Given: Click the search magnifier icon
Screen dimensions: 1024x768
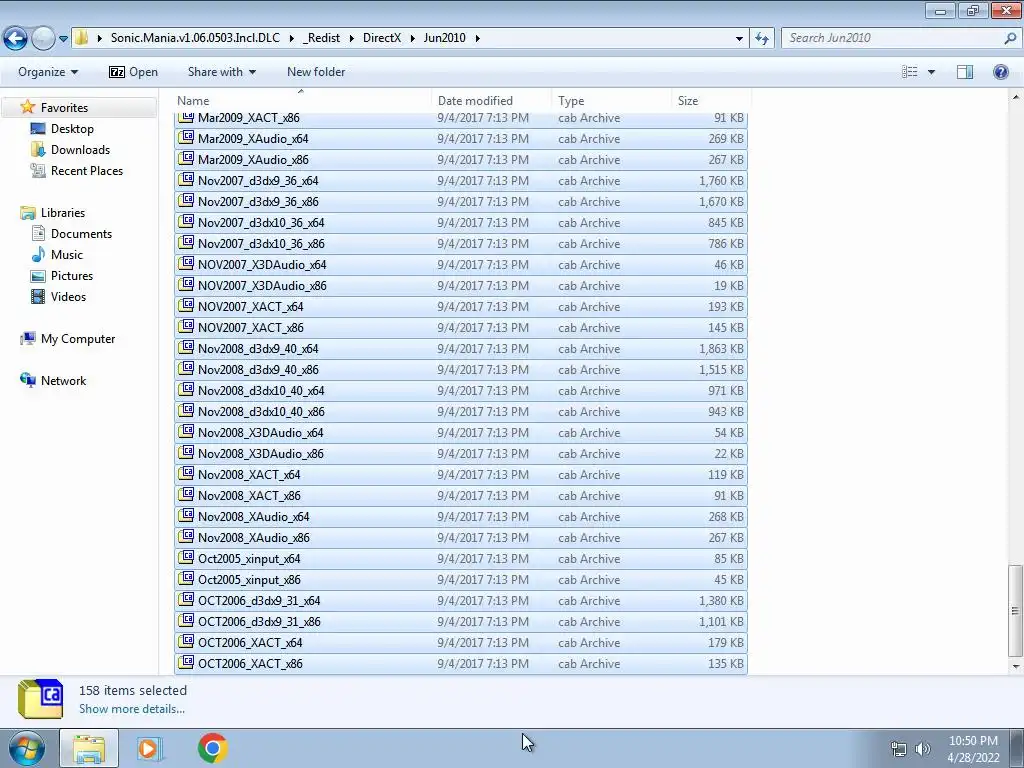Looking at the screenshot, I should 1010,38.
